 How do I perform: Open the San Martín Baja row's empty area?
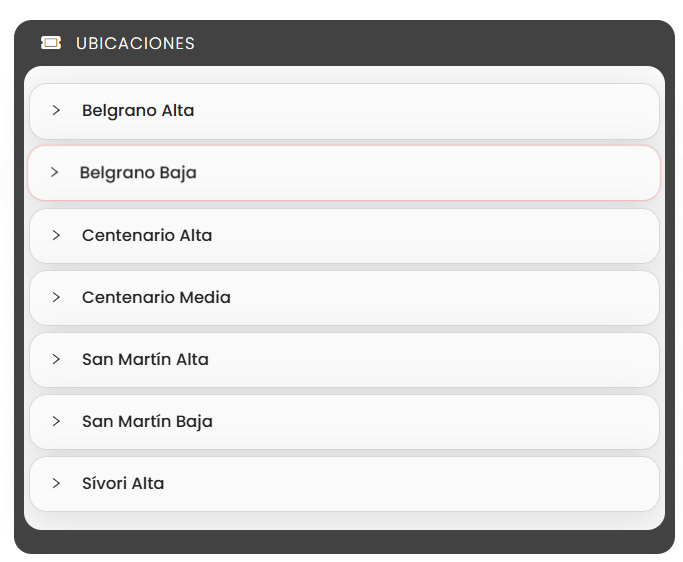click(436, 422)
